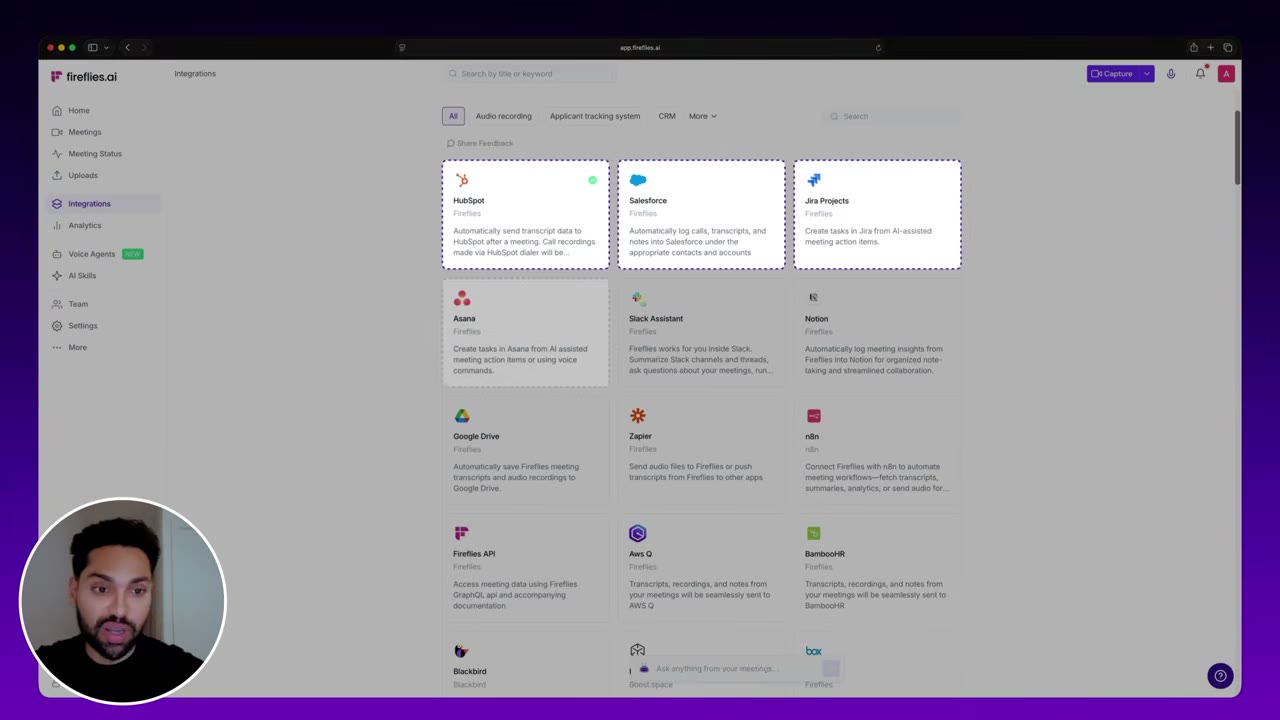Open the Uploads section
Viewport: 1280px width, 720px height.
point(82,175)
